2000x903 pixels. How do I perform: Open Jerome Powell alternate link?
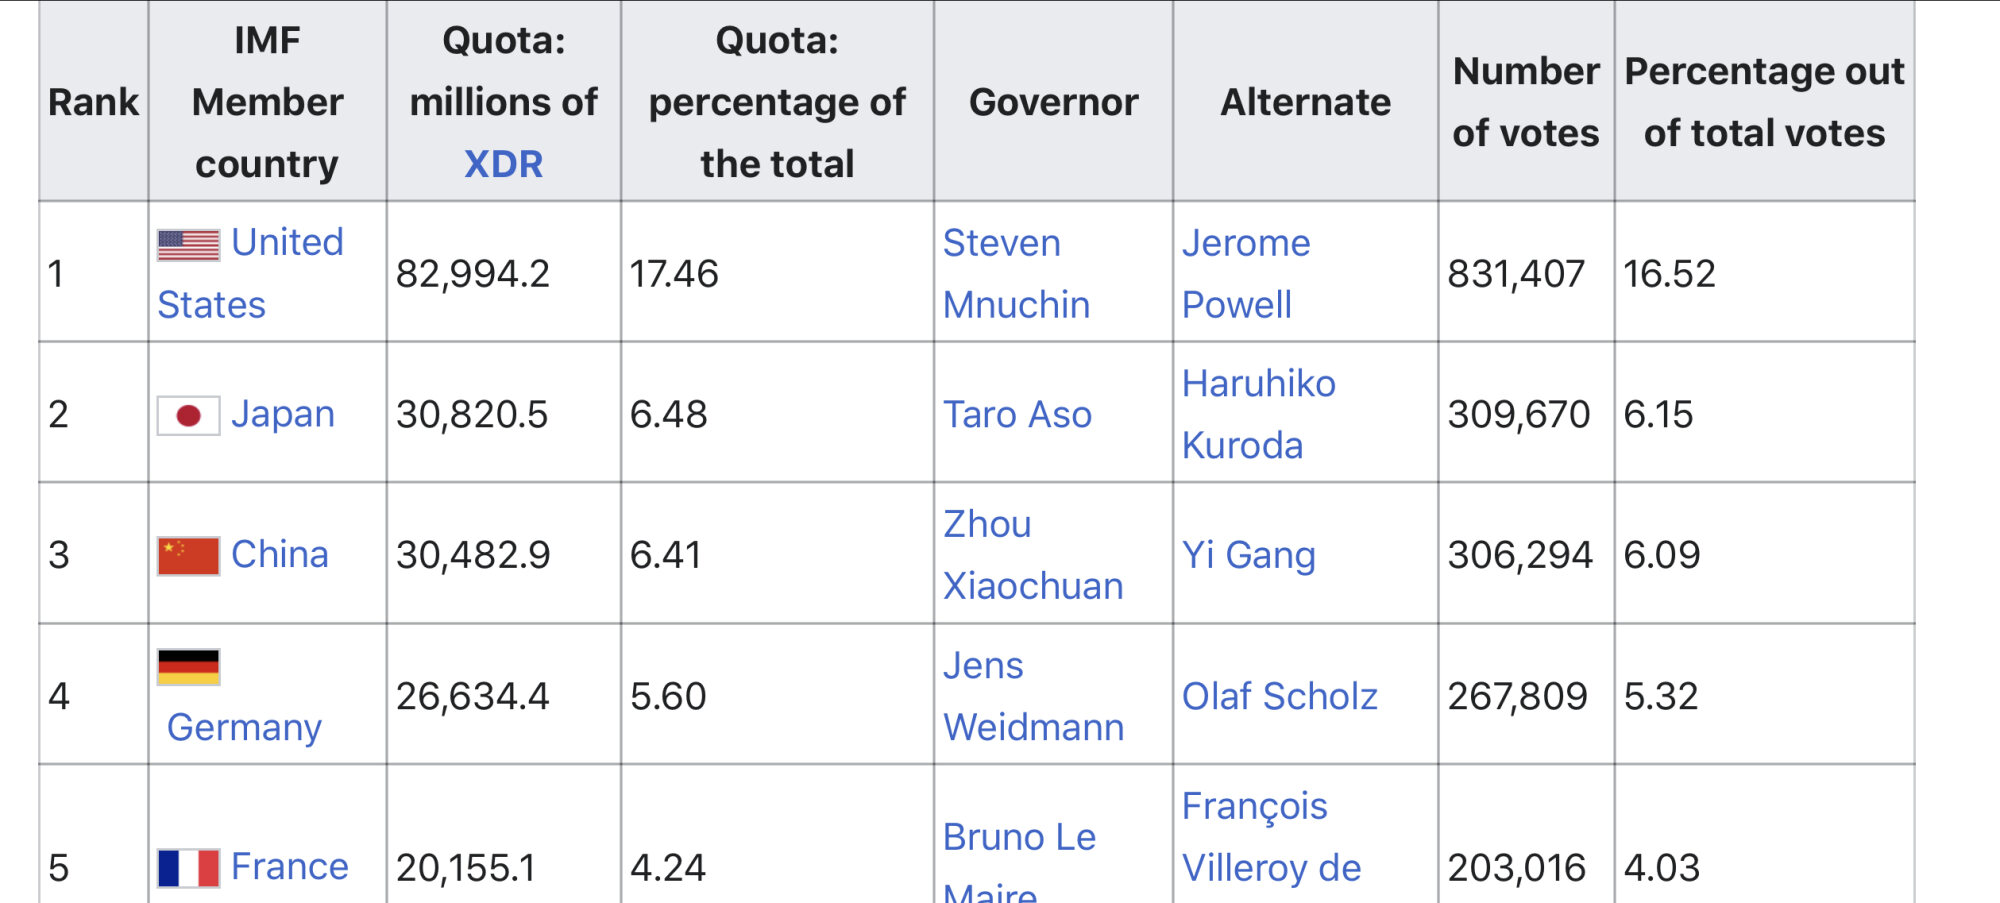coord(1246,273)
